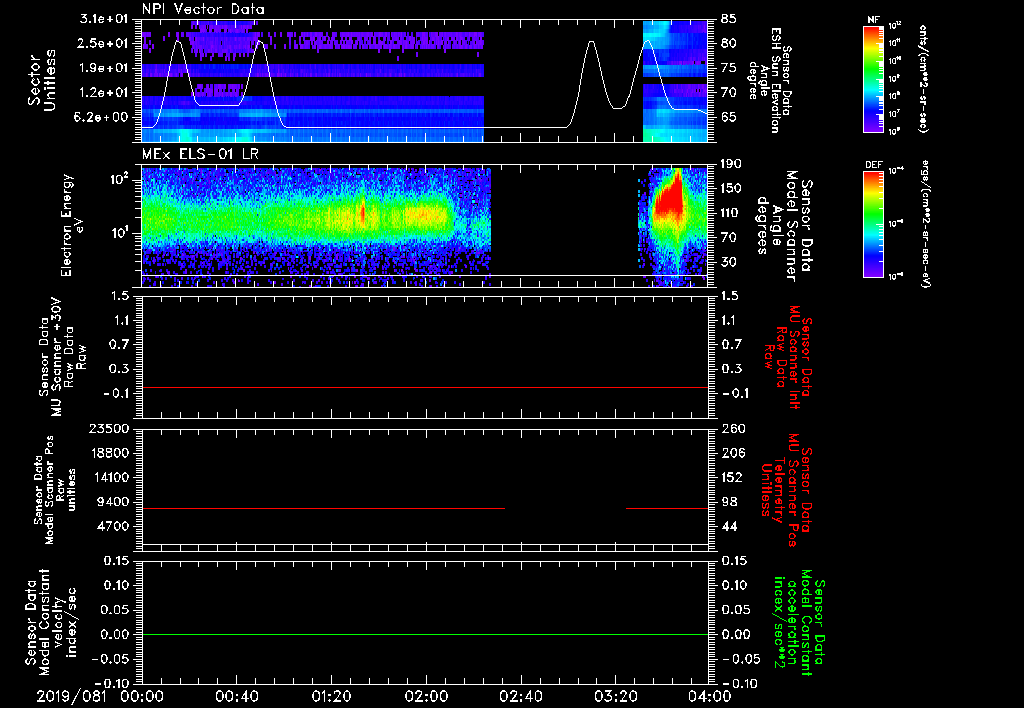Click the red "MU Scanner Init Raw Data" title
The height and width of the screenshot is (708, 1024).
coord(788,357)
